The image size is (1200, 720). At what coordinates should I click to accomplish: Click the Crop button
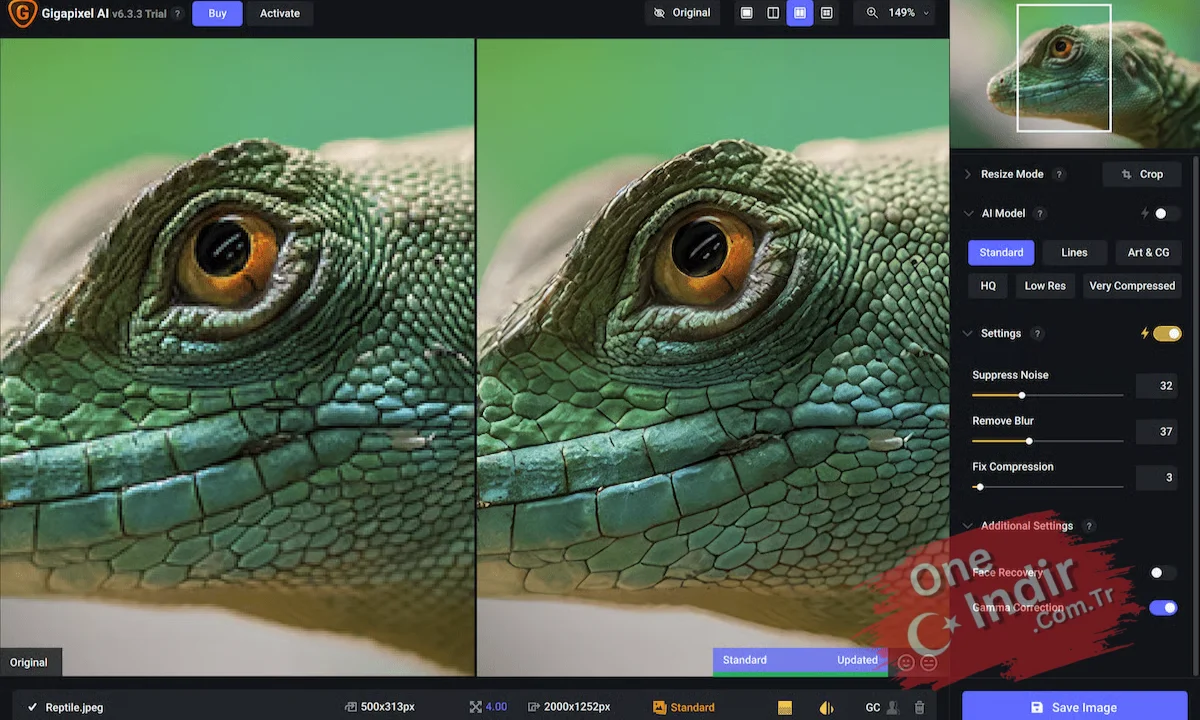(x=1142, y=174)
